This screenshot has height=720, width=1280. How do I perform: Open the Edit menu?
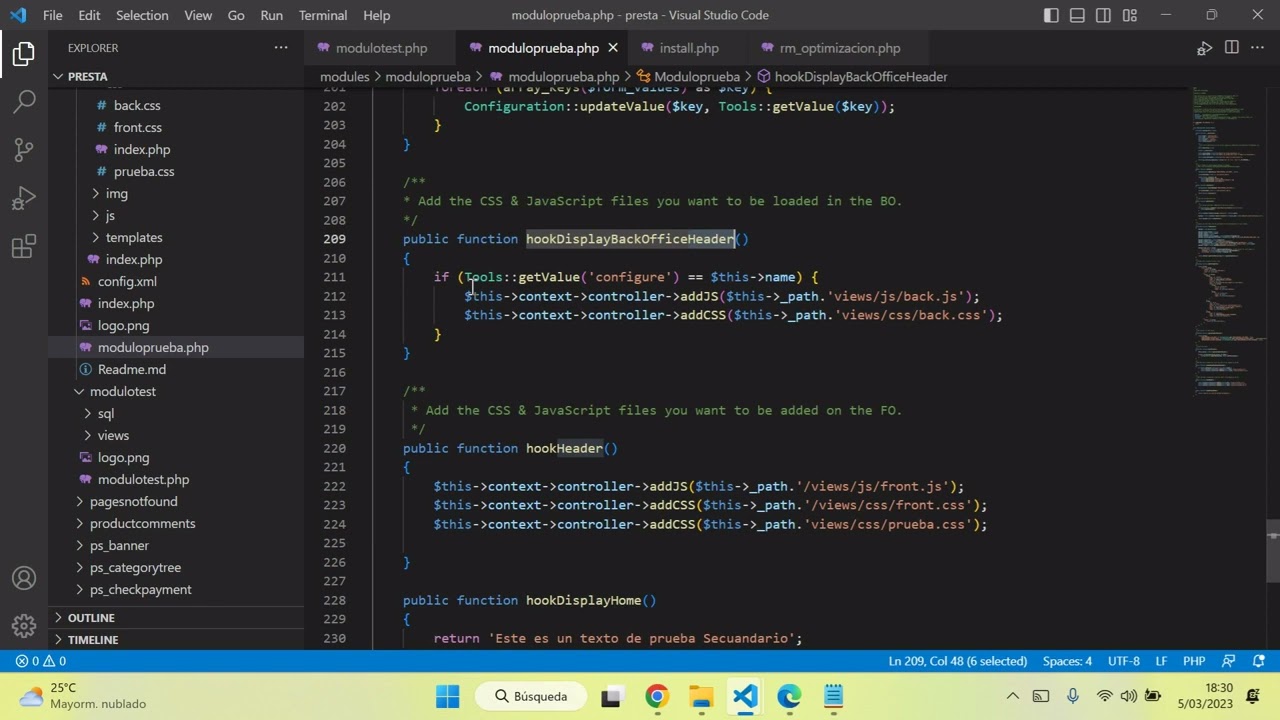(89, 15)
